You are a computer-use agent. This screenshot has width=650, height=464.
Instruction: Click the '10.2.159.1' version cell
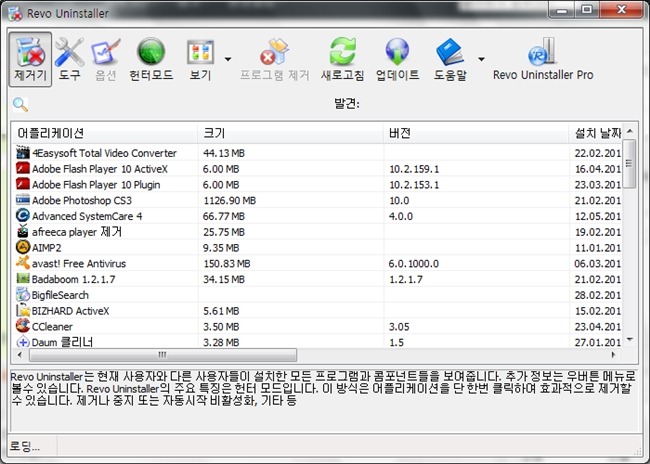pos(414,169)
